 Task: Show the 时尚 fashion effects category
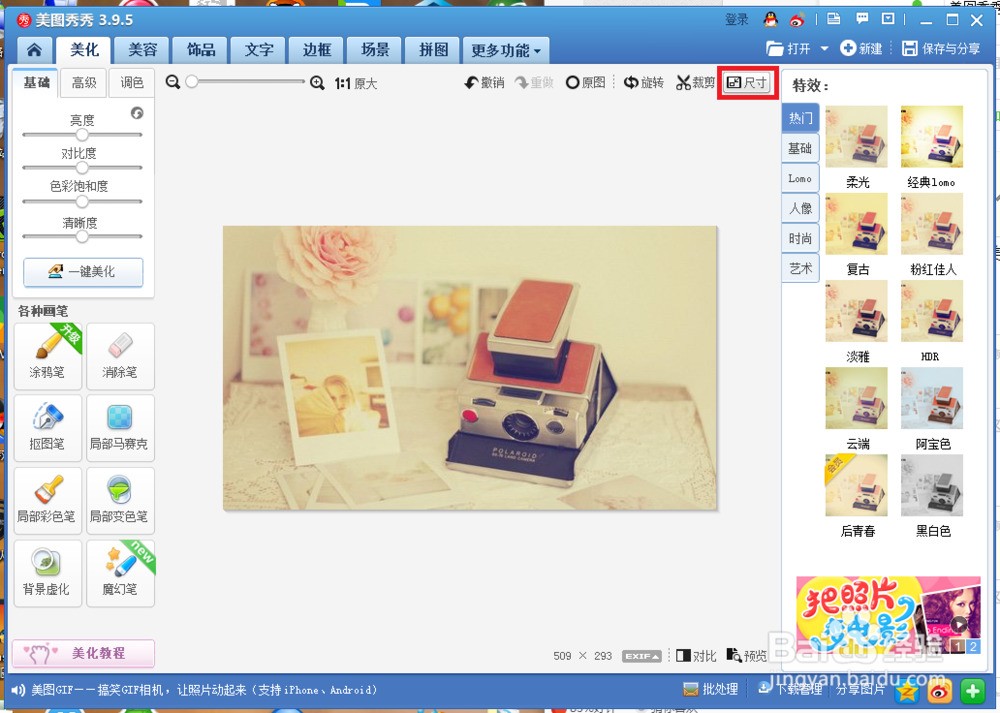[x=800, y=239]
